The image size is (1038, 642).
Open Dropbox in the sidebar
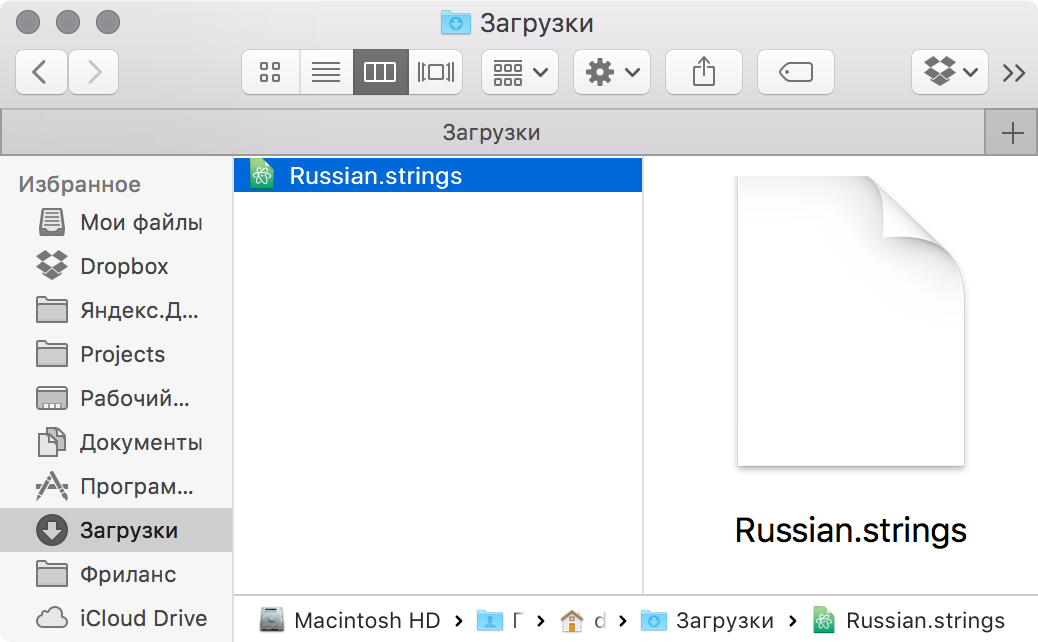click(x=123, y=267)
